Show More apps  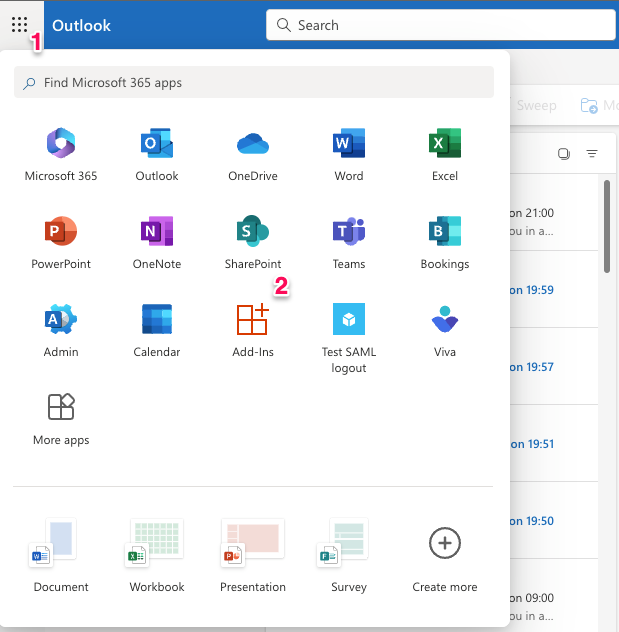(x=61, y=419)
